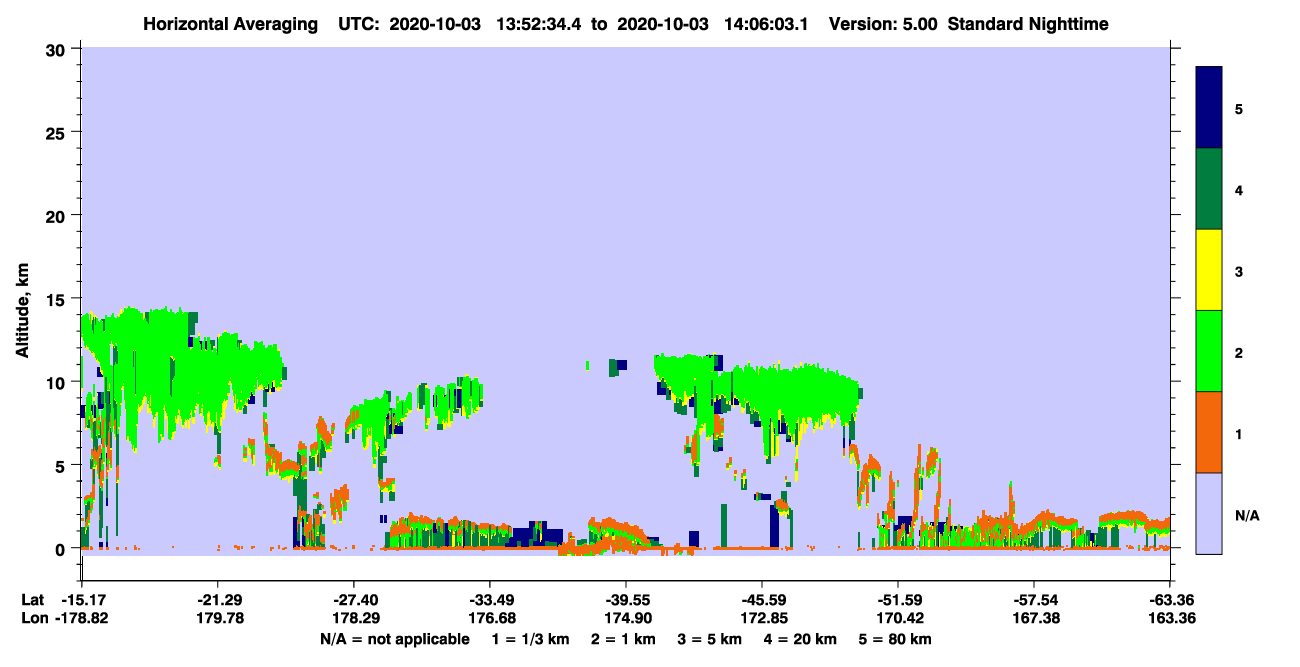Click the orange colorbar segment labeled 1
Screen dimensions: 1300x667
(x=1209, y=432)
